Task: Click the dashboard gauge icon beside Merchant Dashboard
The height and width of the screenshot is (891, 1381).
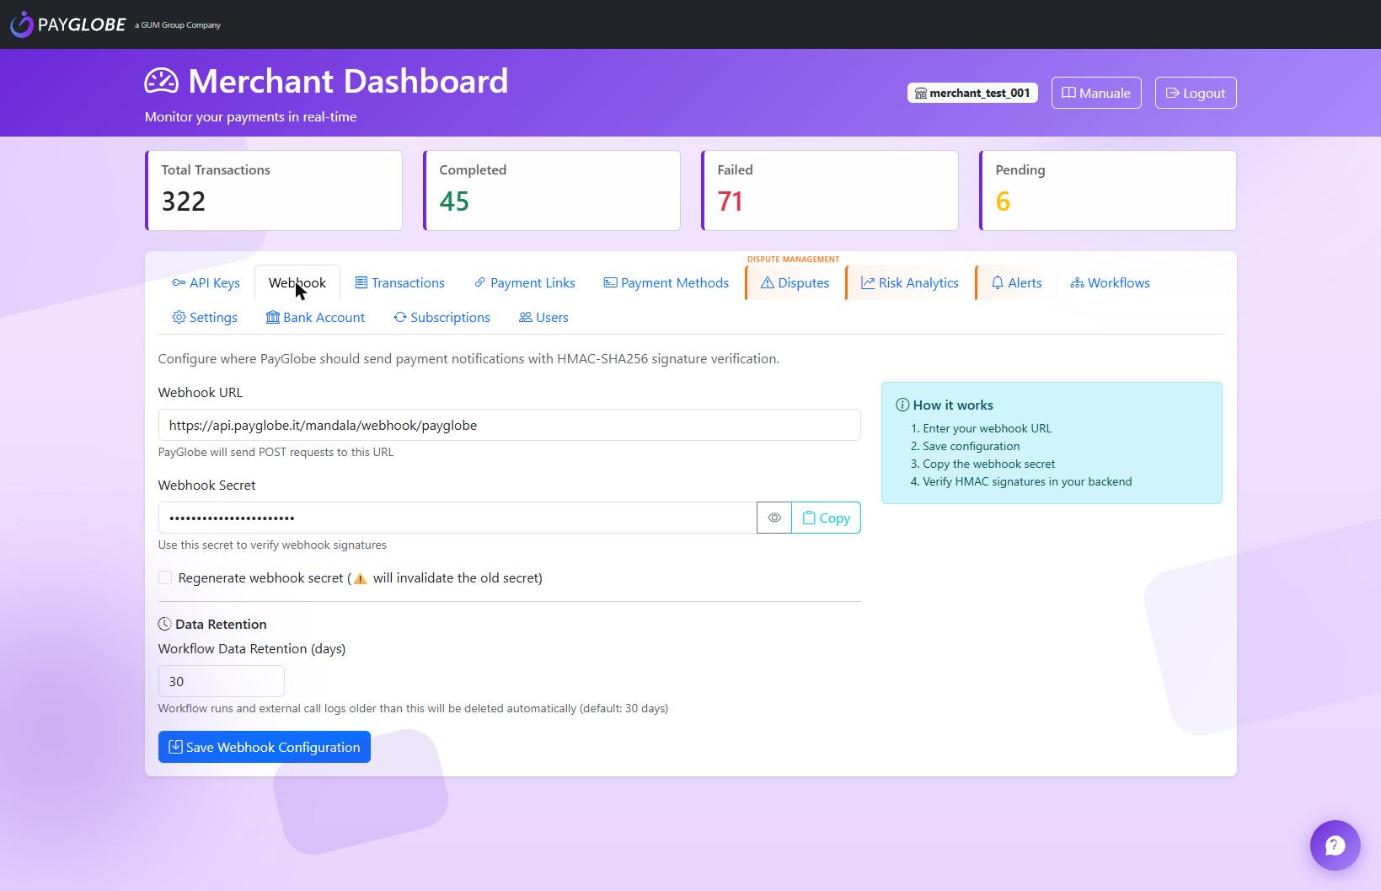Action: coord(161,81)
